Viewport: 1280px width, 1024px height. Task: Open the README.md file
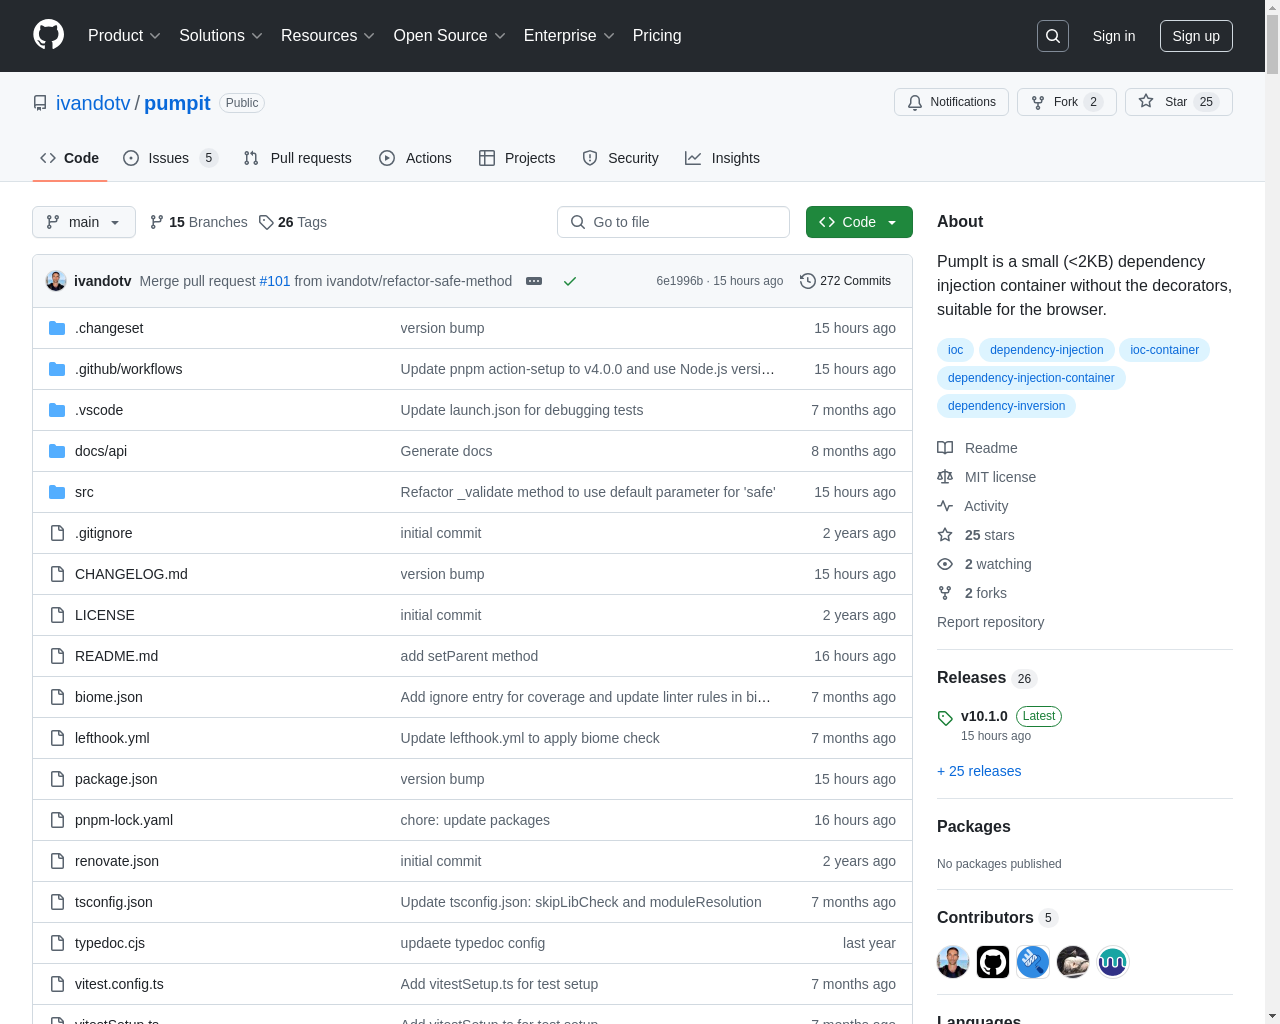(x=116, y=656)
